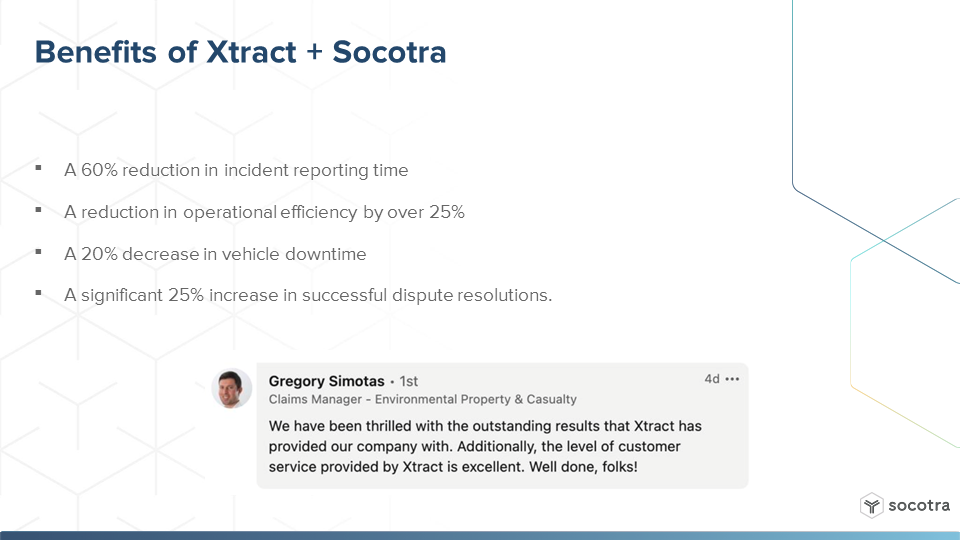Select the 20% decrease in vehicle downtime text
The image size is (960, 540).
[216, 253]
